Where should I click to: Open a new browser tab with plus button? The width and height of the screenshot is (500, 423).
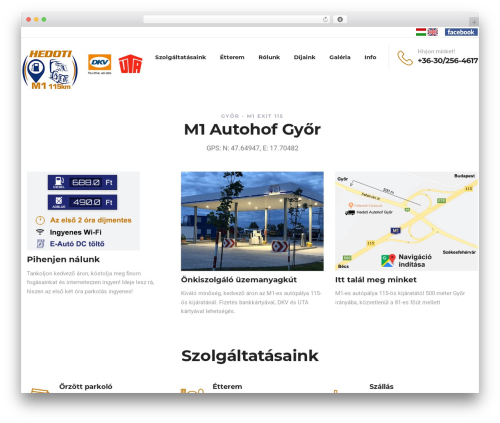coord(474,22)
